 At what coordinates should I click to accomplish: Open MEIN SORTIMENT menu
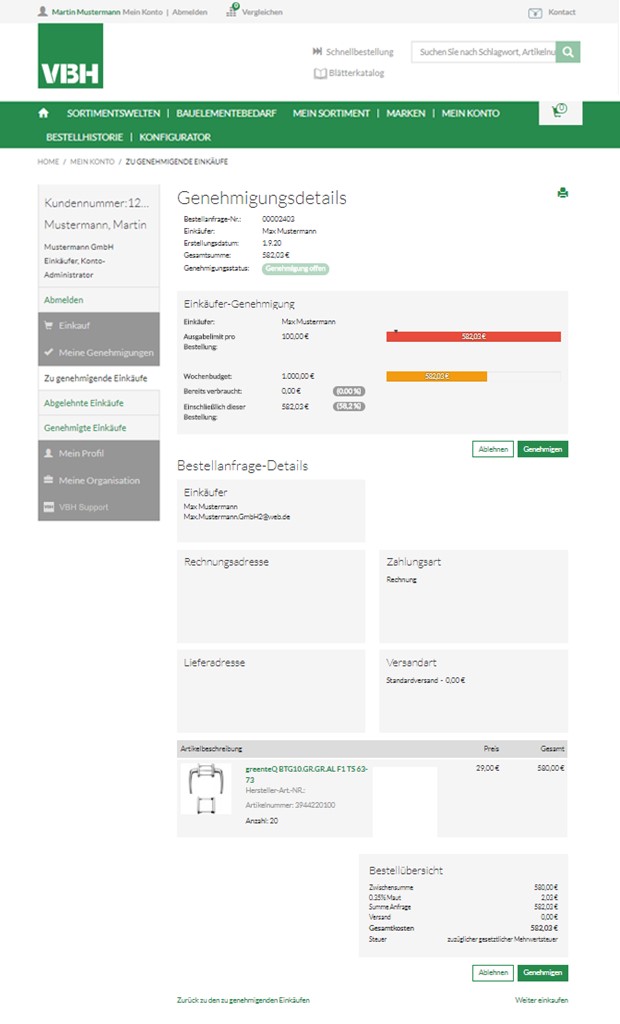point(331,113)
